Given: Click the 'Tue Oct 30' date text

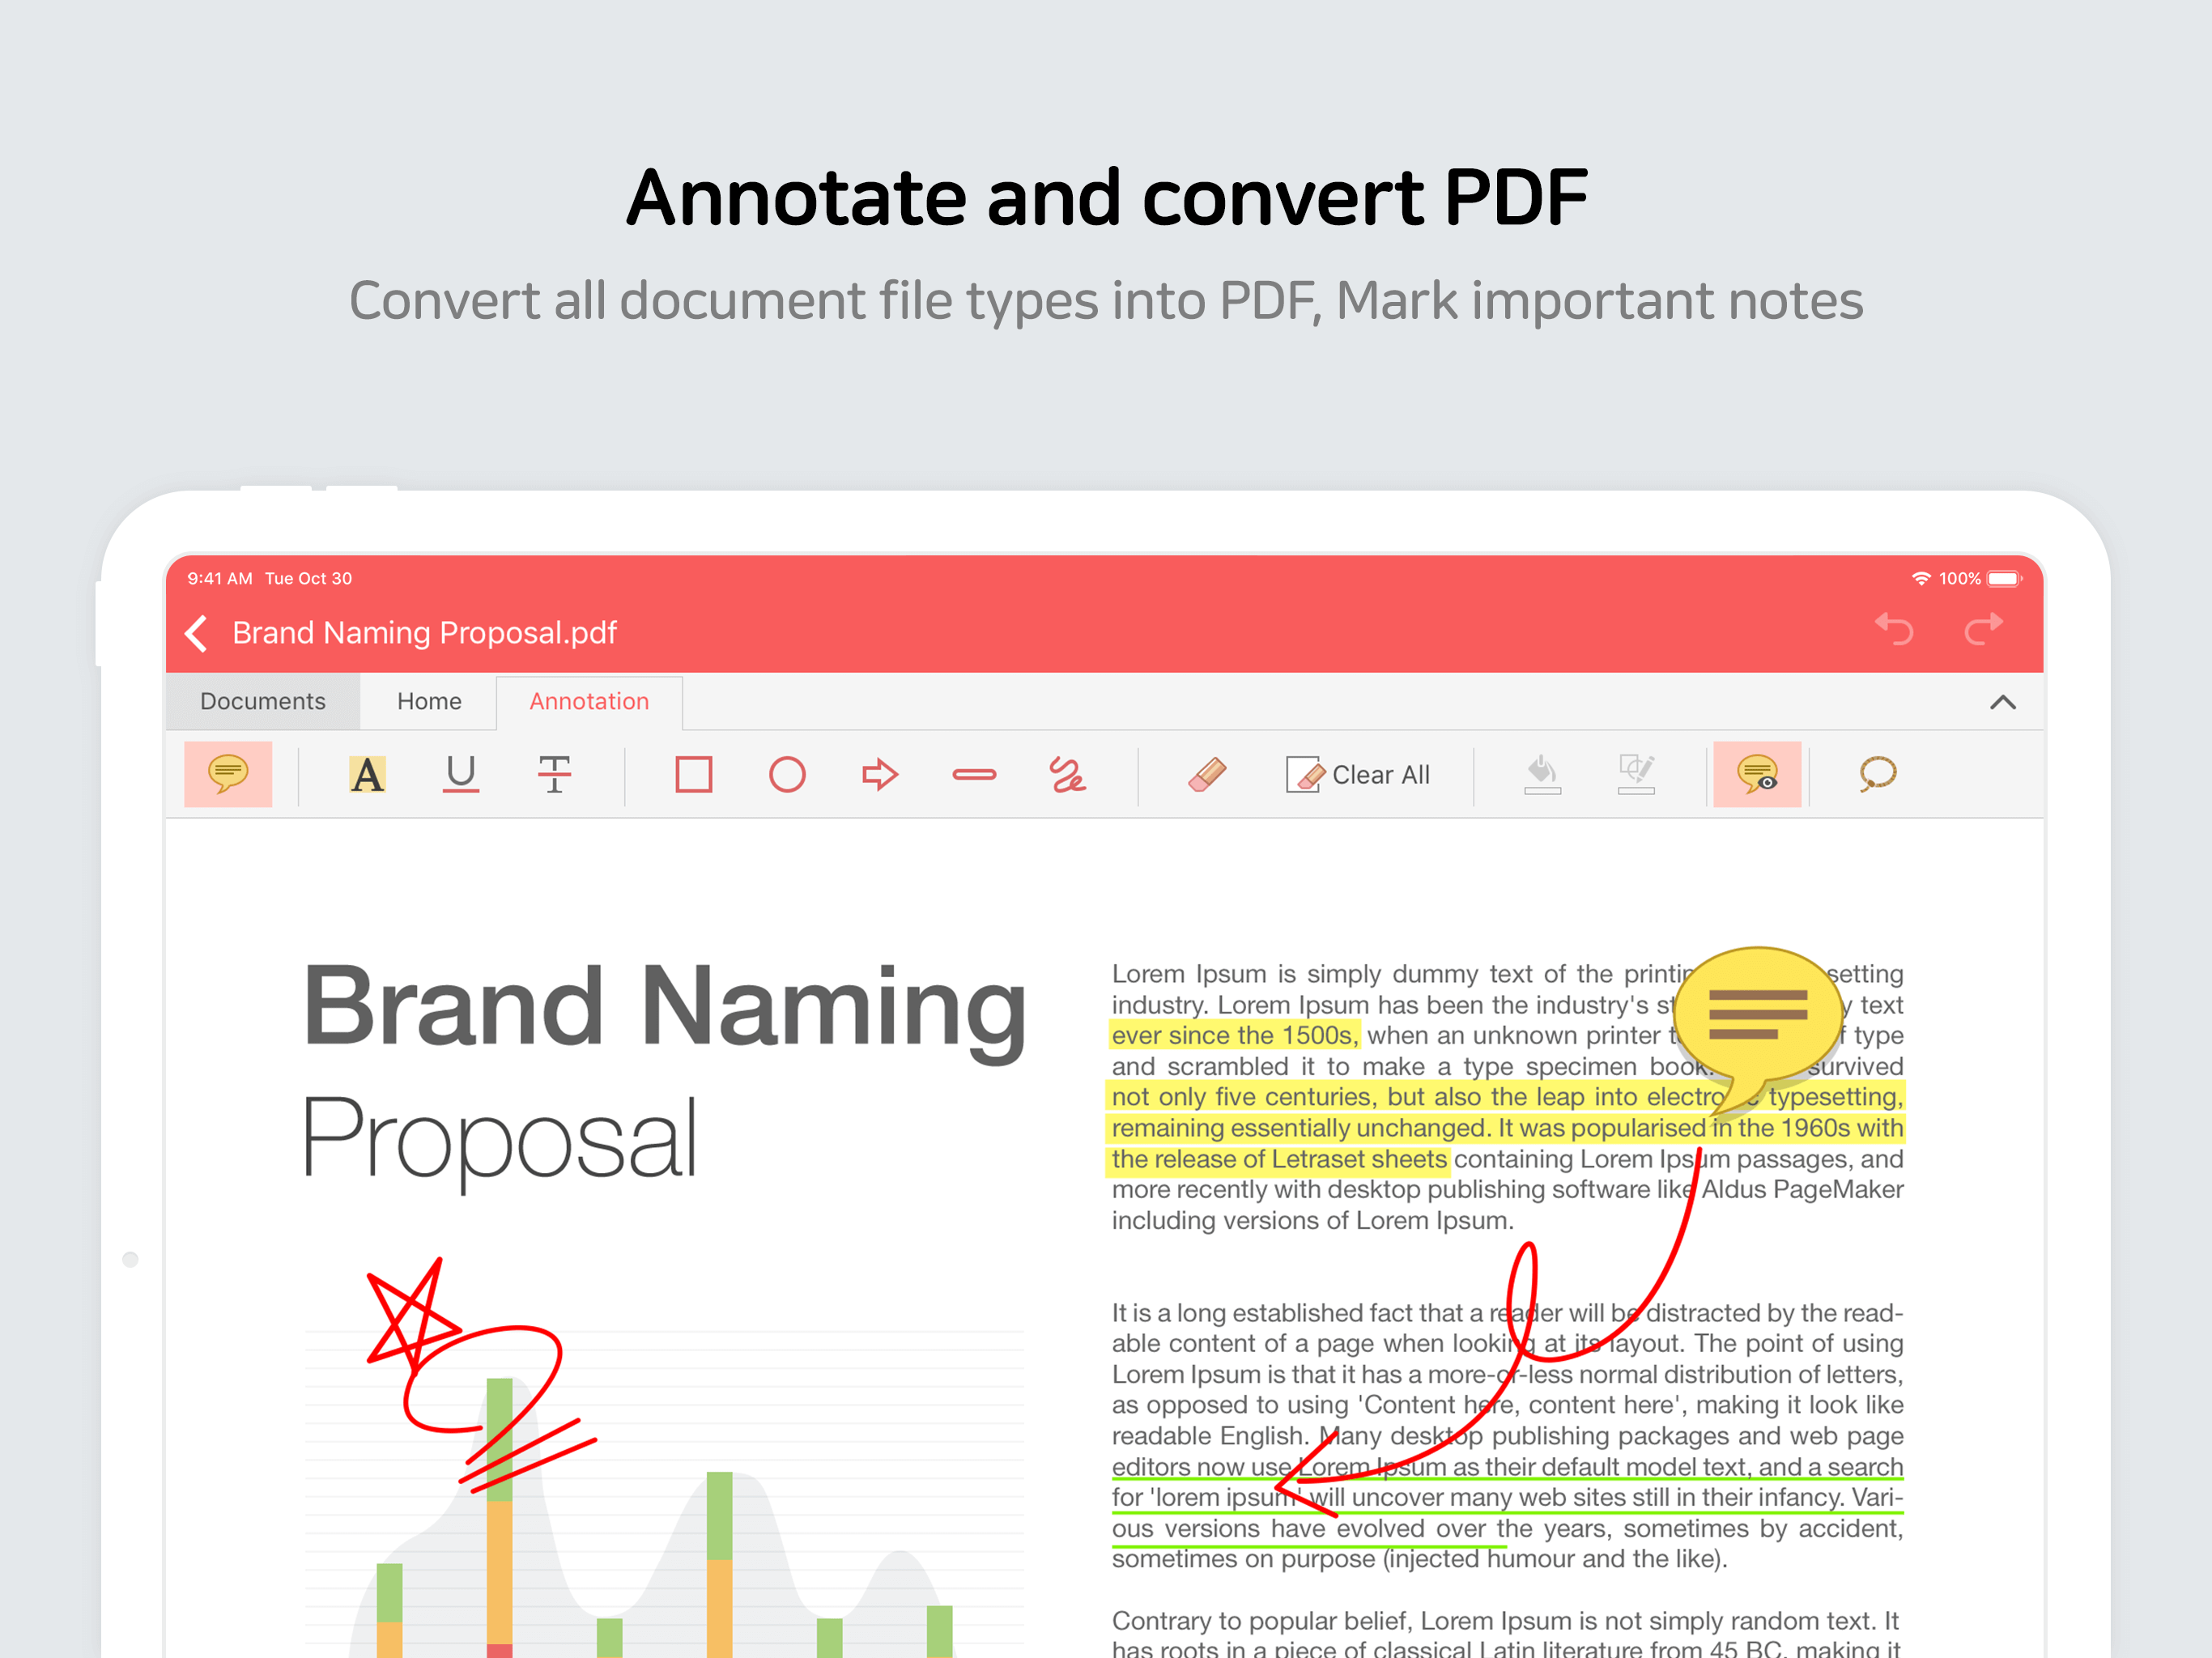Looking at the screenshot, I should coord(308,578).
